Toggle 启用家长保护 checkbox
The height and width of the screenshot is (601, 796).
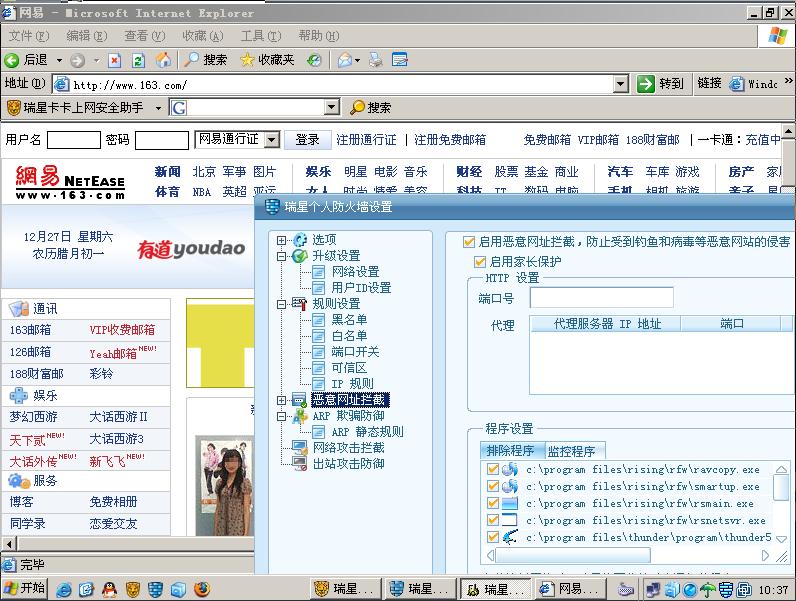480,261
